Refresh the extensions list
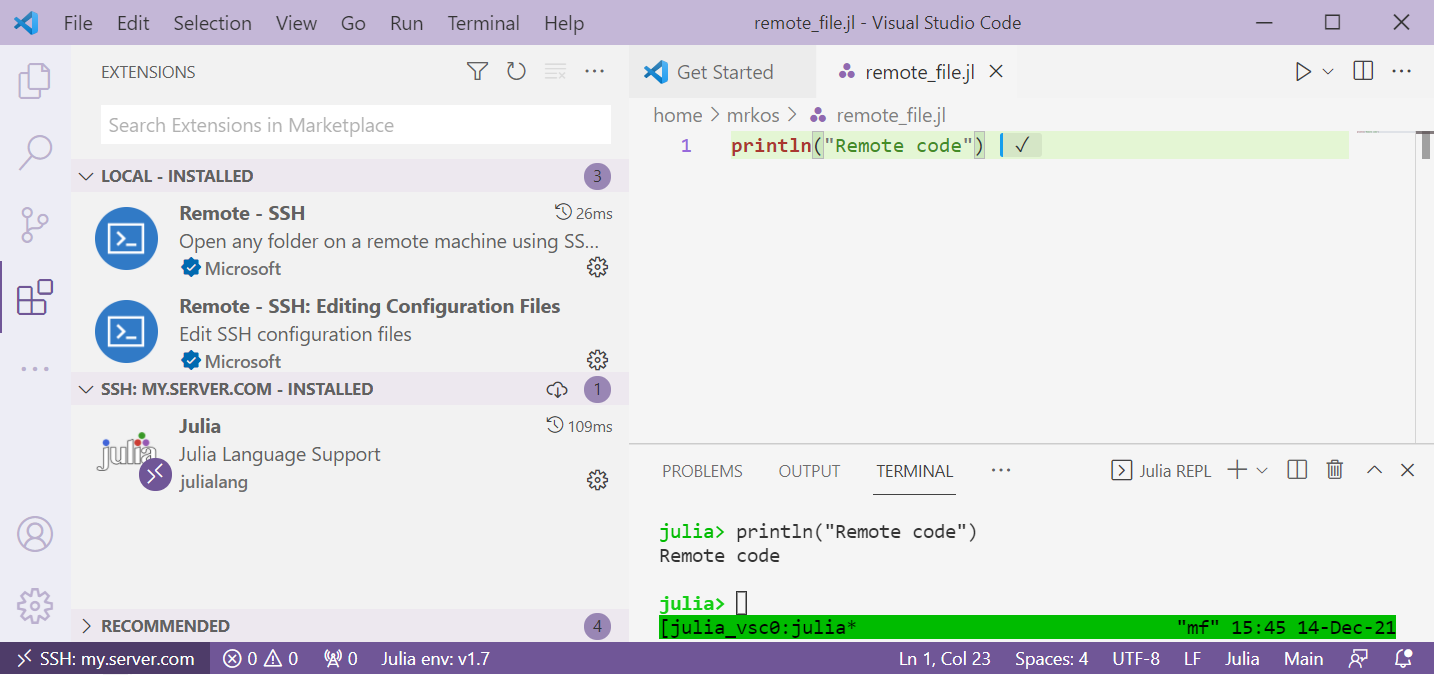The width and height of the screenshot is (1434, 675). (516, 71)
